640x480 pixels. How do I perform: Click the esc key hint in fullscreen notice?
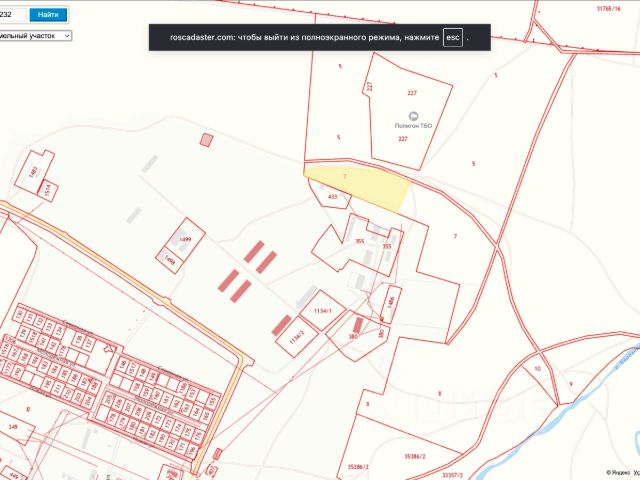click(x=453, y=37)
